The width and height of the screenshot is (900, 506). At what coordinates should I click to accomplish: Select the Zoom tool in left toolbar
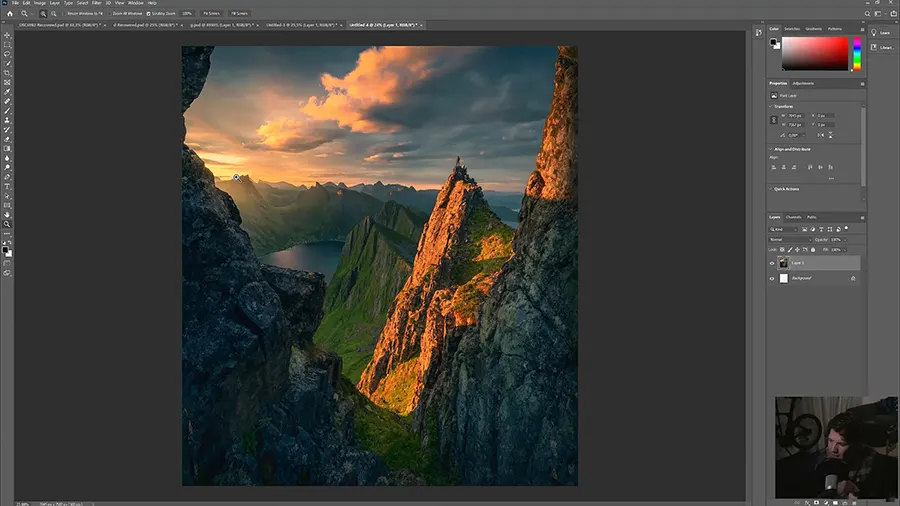click(x=7, y=224)
